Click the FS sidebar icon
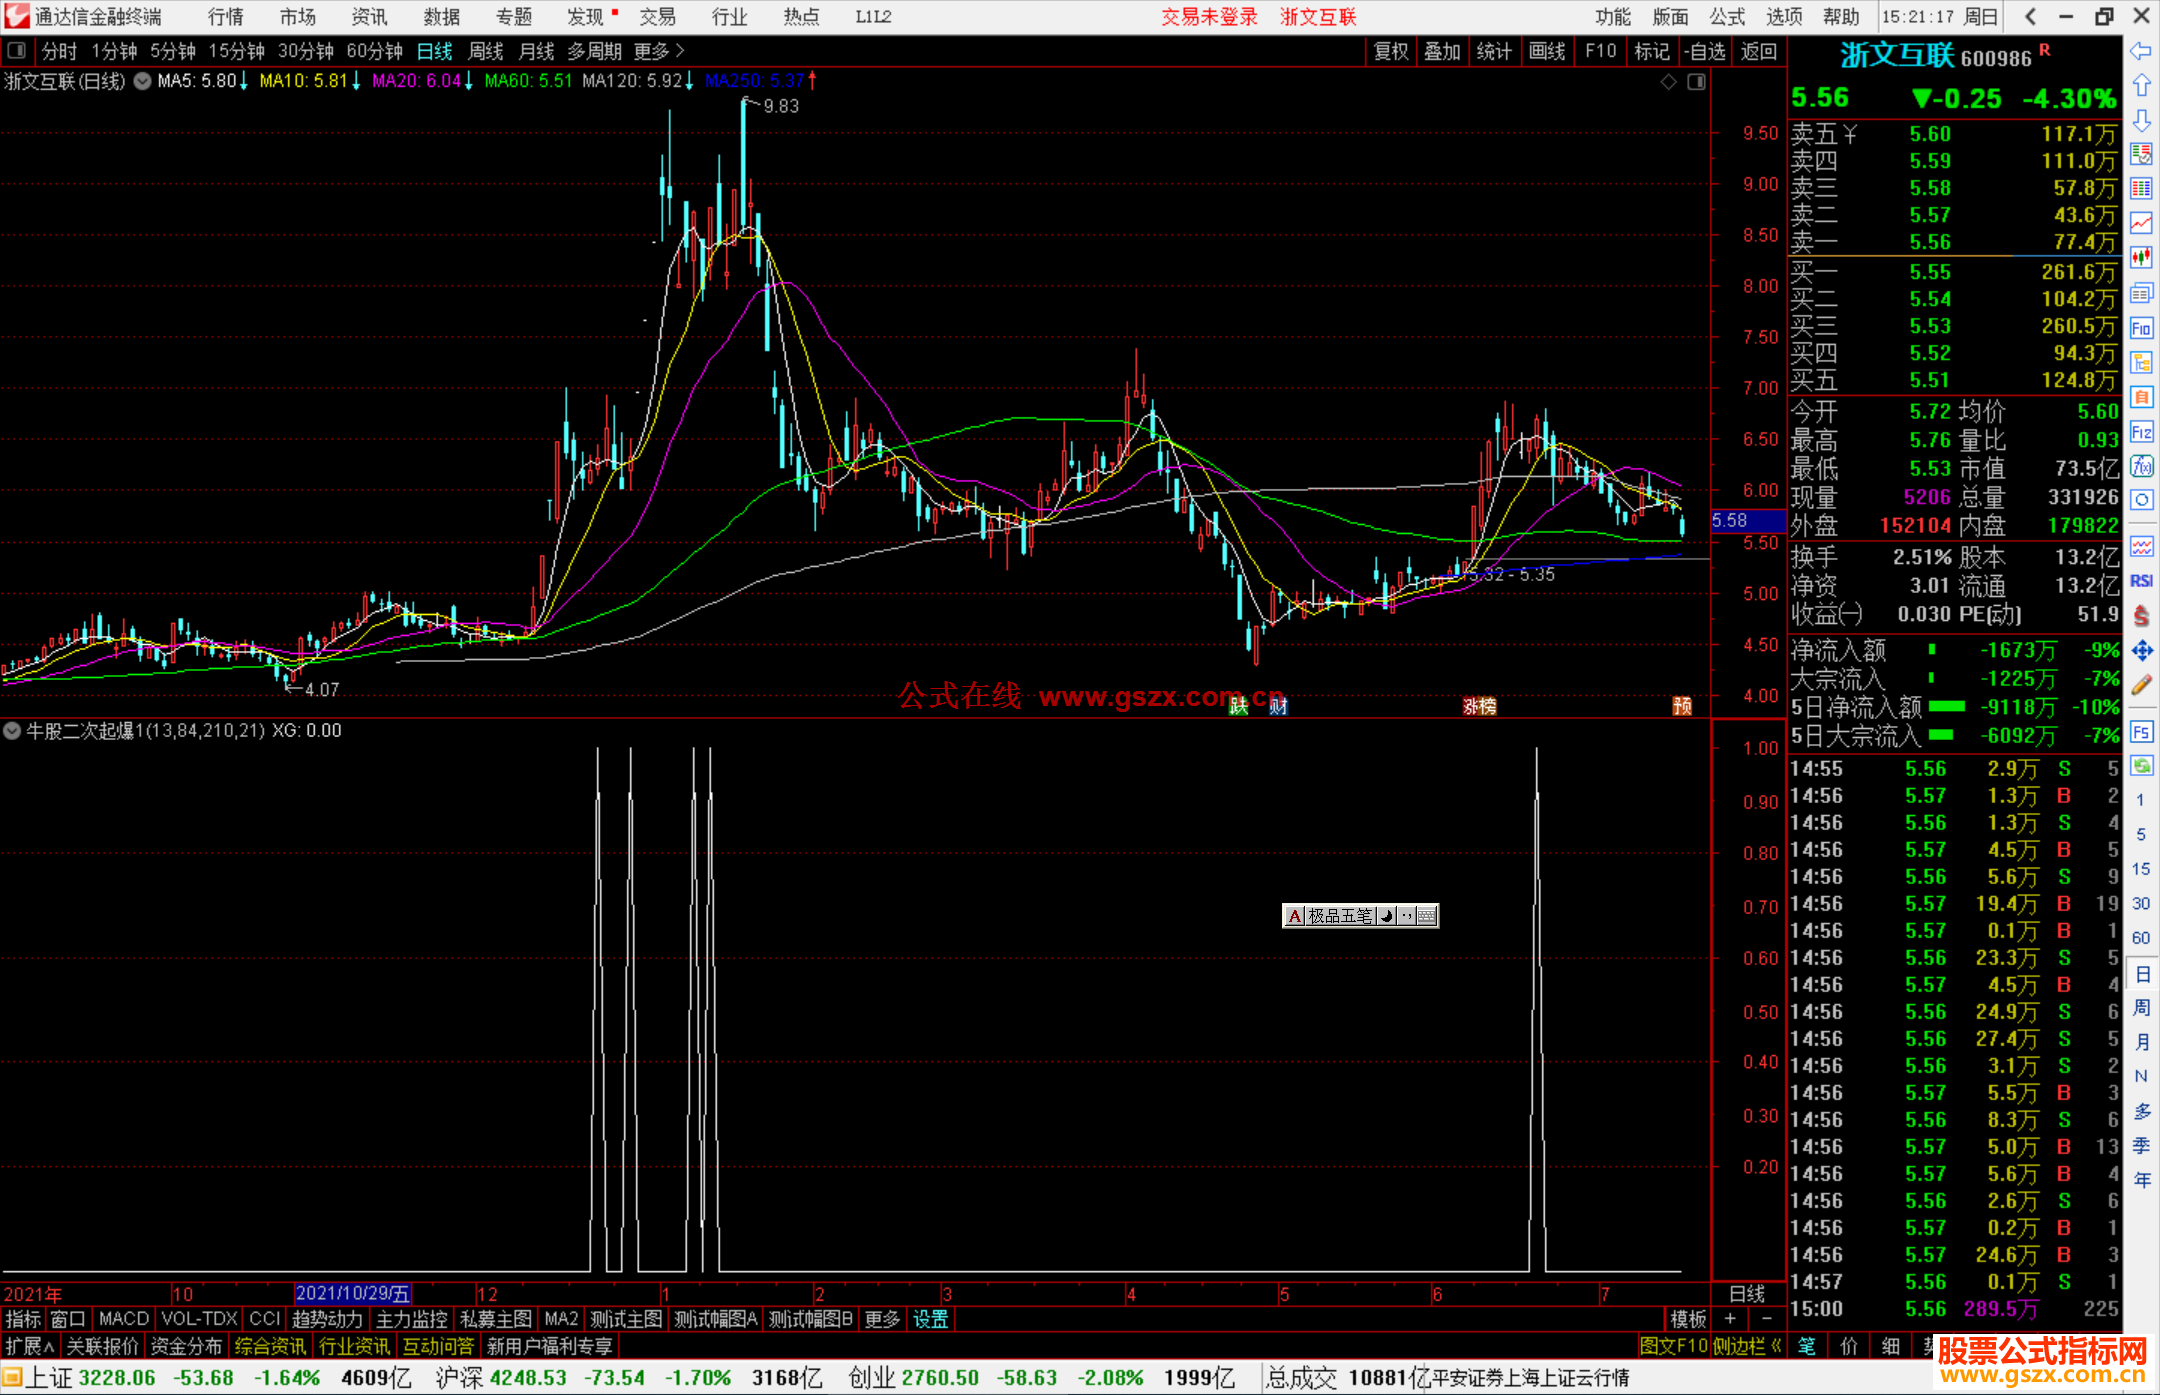The width and height of the screenshot is (2160, 1395). (2141, 731)
